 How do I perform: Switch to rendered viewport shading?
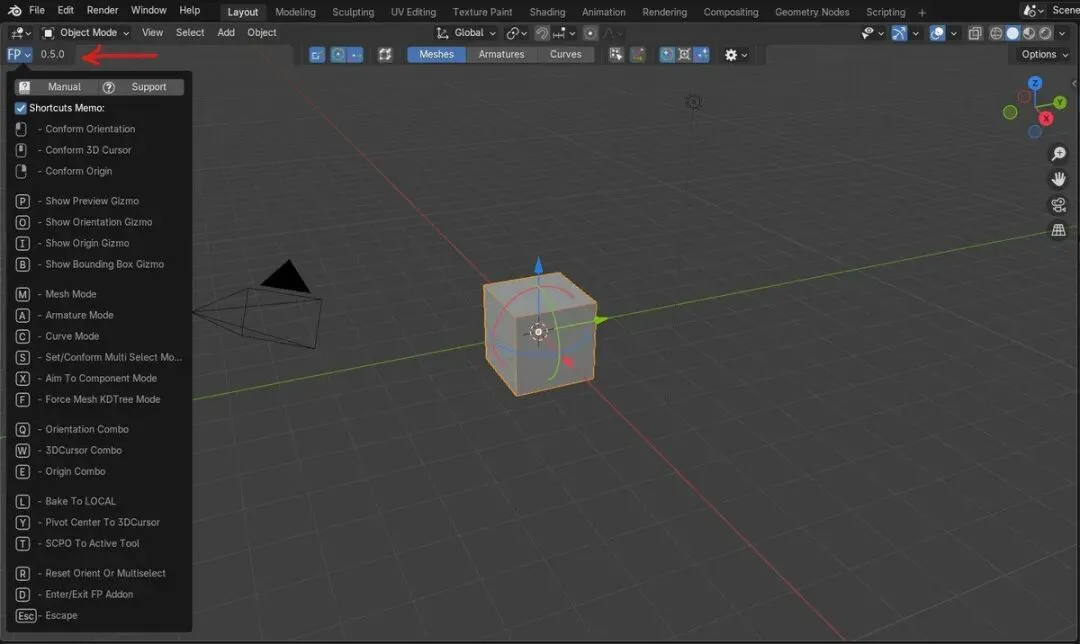1046,32
